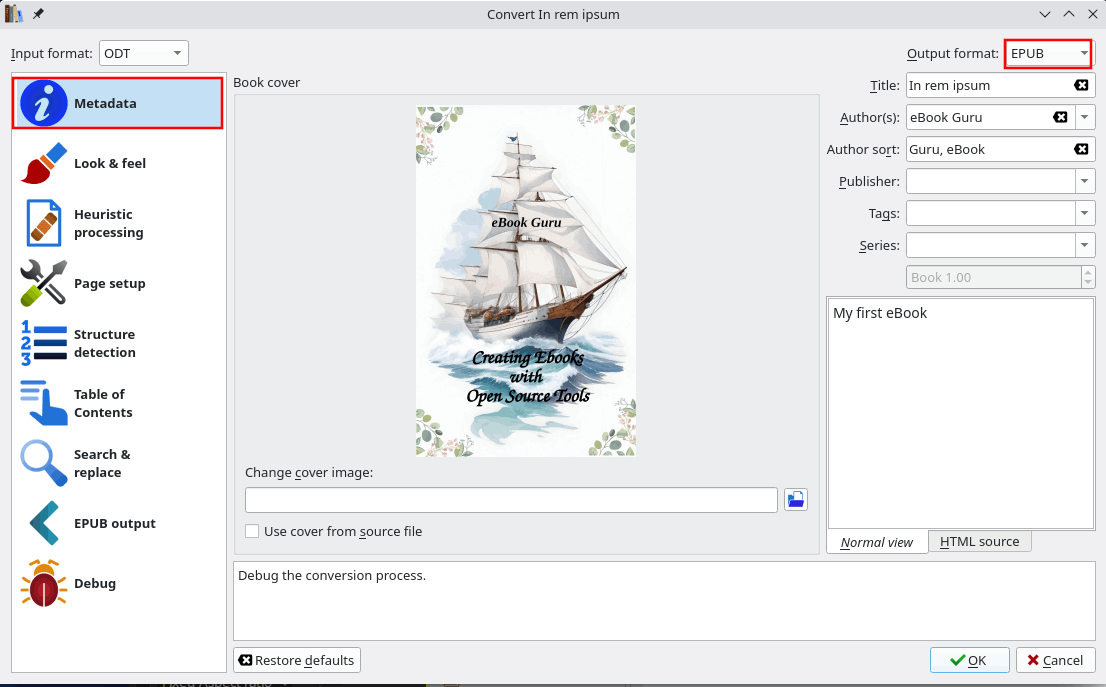Open Page setup tools icon
This screenshot has width=1106, height=687.
point(44,283)
